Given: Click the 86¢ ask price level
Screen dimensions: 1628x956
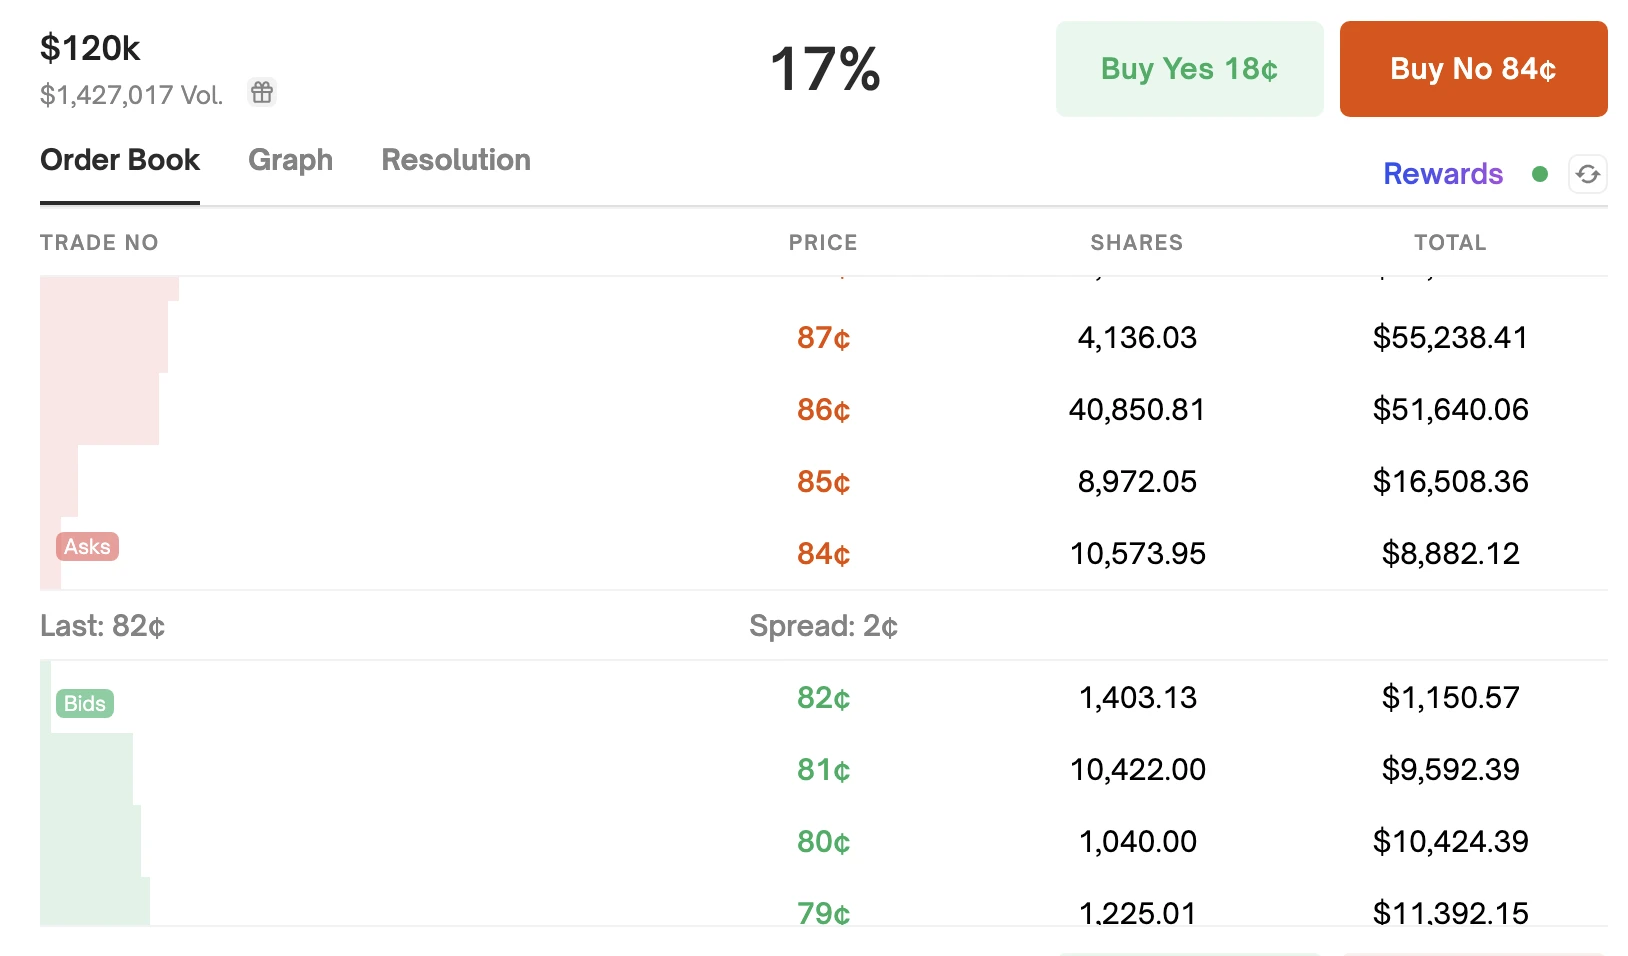Looking at the screenshot, I should (x=823, y=410).
